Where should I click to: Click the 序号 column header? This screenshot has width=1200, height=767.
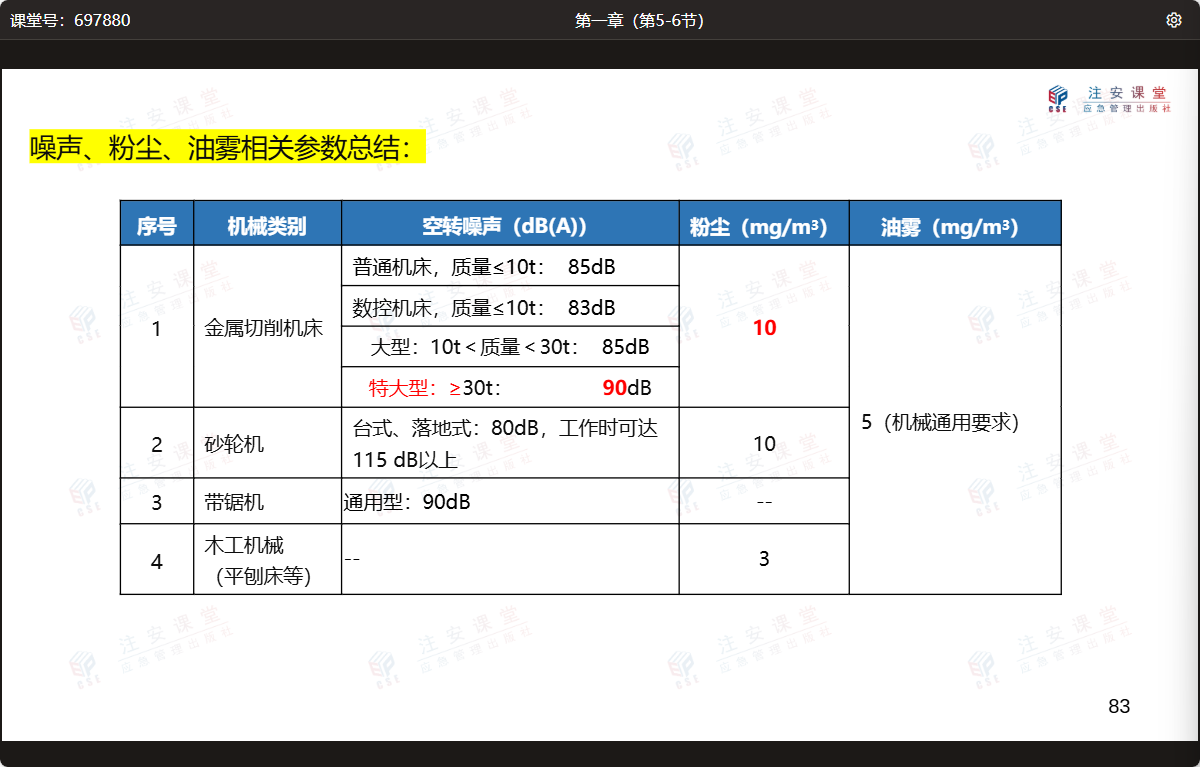[157, 226]
